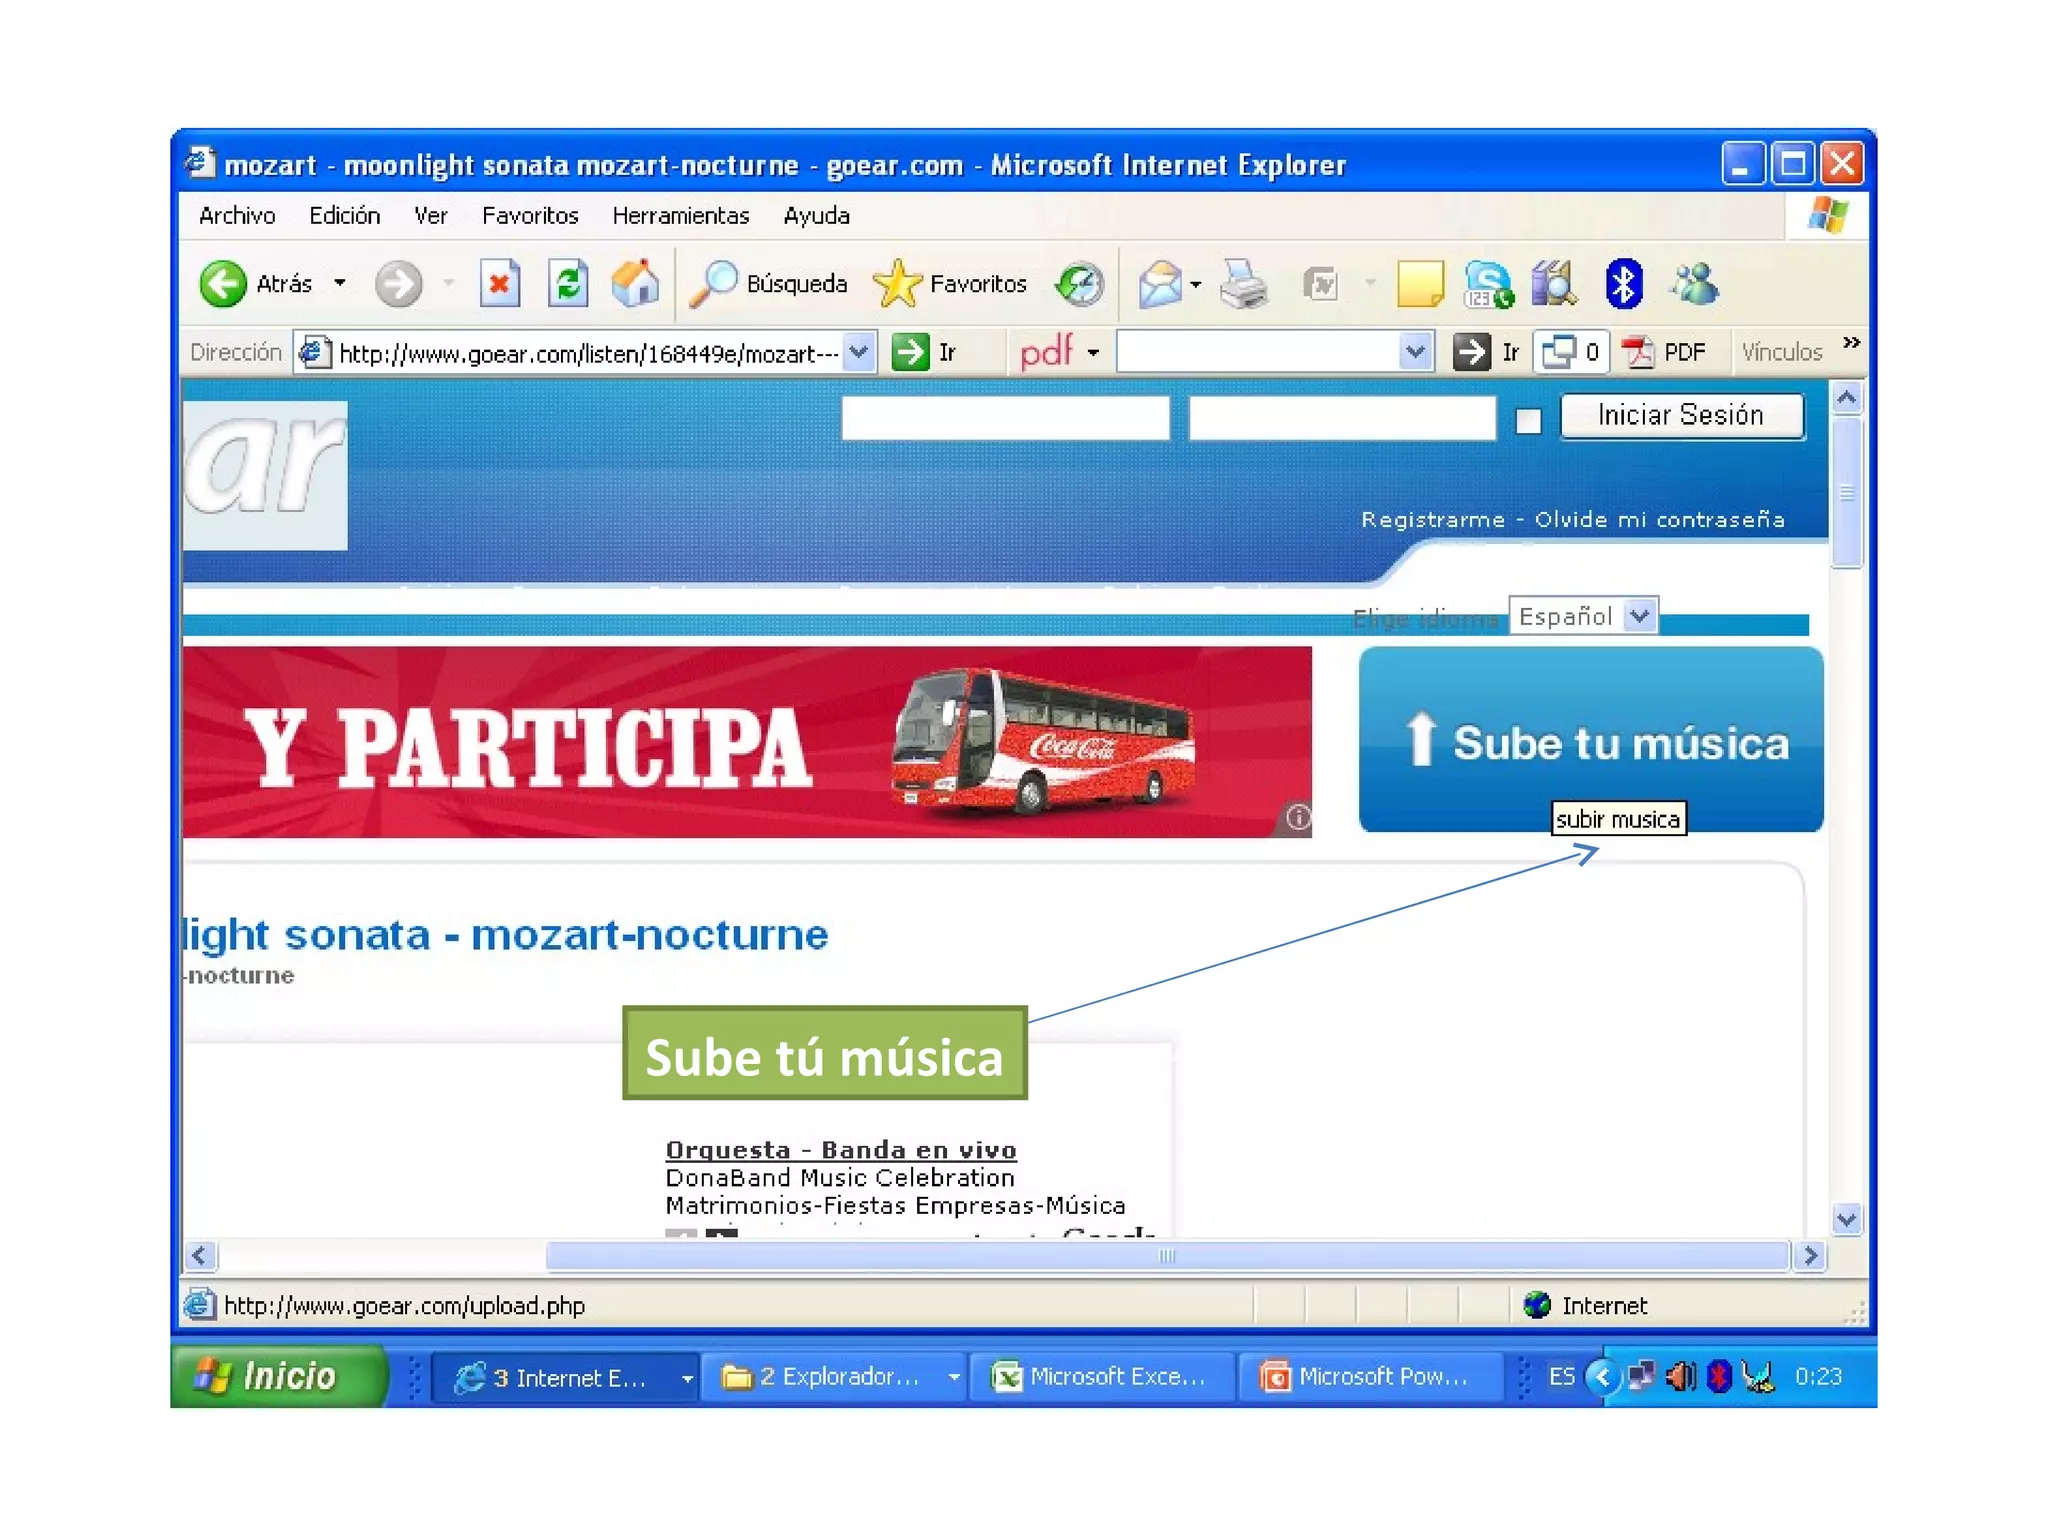Click the Mail envelope icon
The image size is (2048, 1536).
click(x=1160, y=284)
